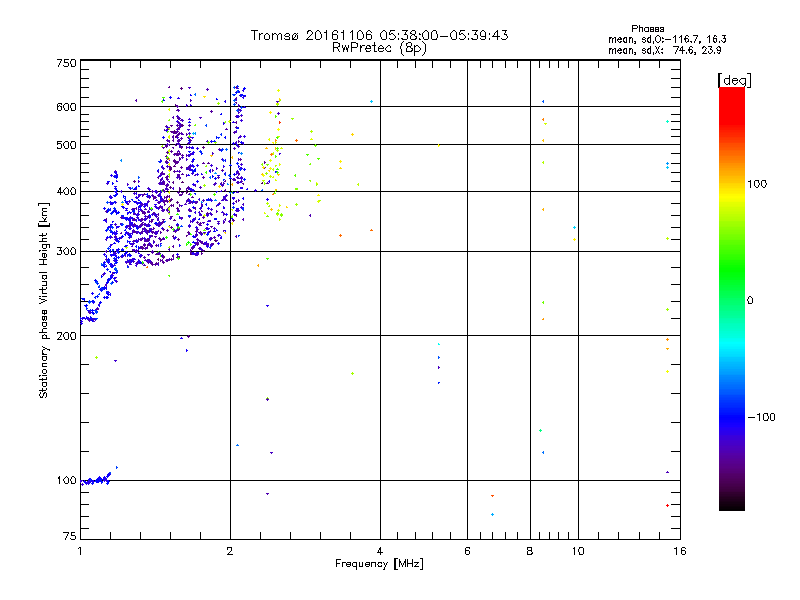This screenshot has height=600, width=800.
Task: Click the x-axis tick label '1'
Action: 80,551
